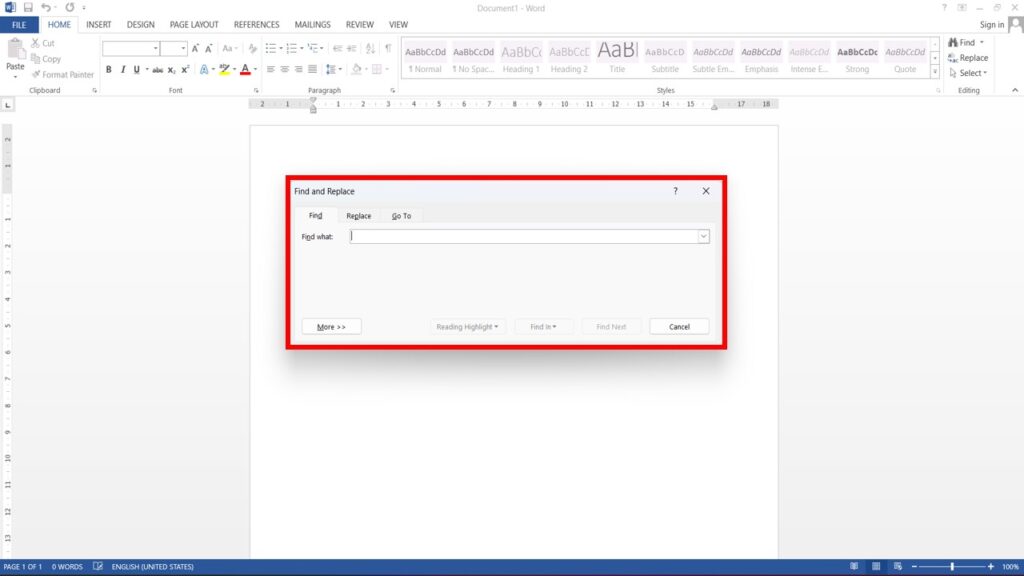Toggle Bold formatting
Screen dimensions: 1024x576
point(109,69)
